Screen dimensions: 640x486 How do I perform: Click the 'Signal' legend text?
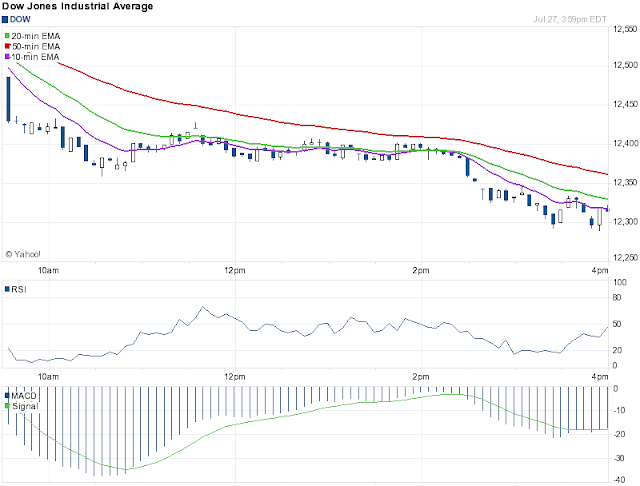25,406
